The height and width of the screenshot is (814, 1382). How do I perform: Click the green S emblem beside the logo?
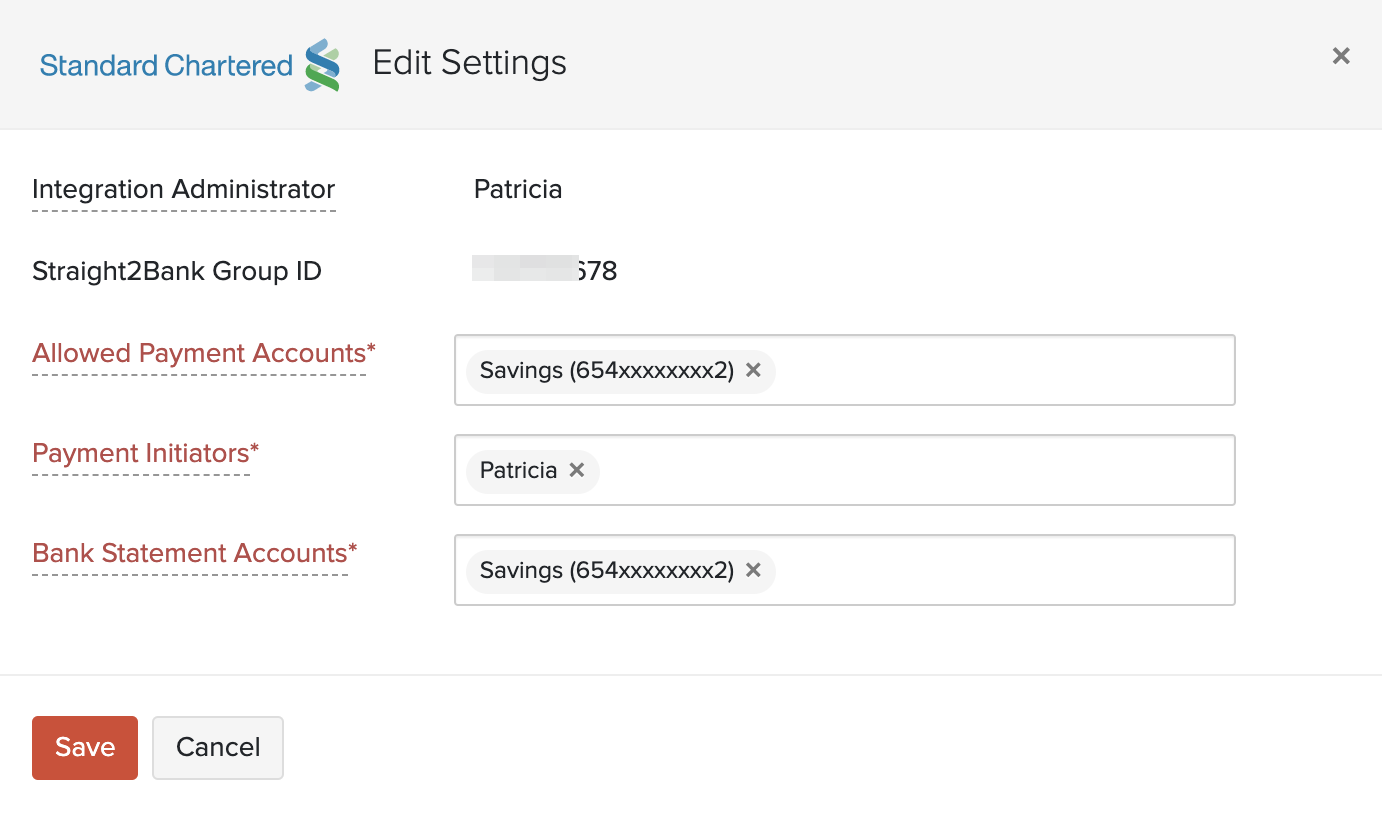(x=322, y=64)
